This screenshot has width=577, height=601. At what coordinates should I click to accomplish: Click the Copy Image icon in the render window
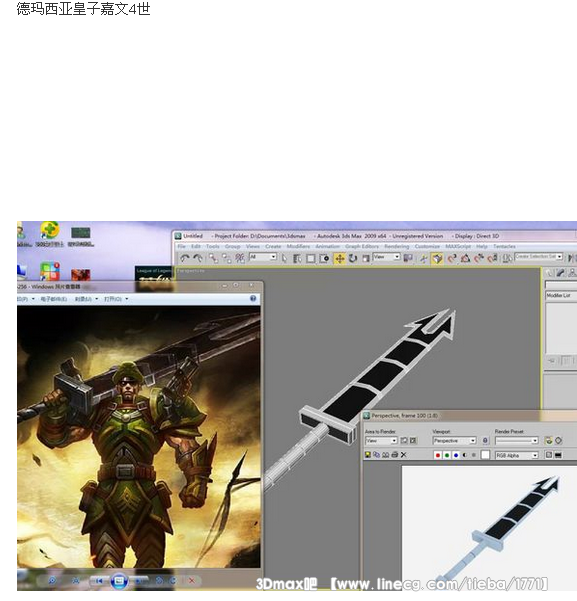(x=376, y=455)
